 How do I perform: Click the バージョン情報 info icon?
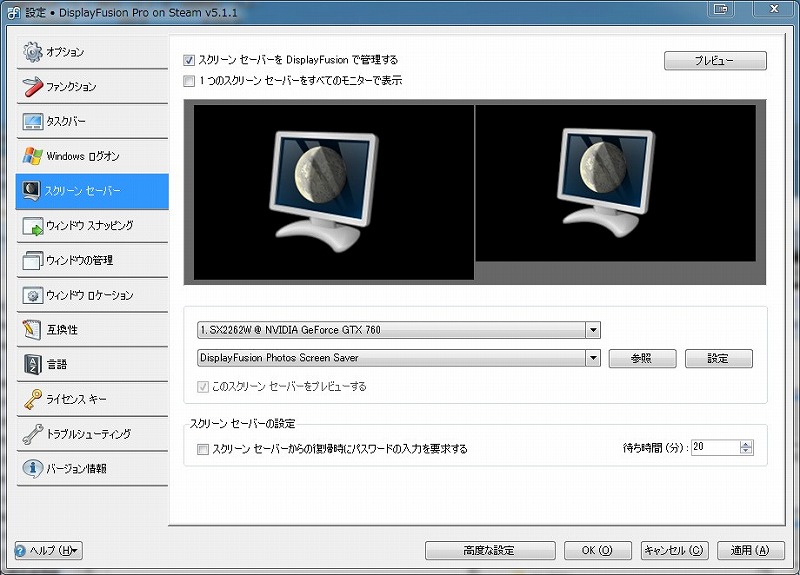point(33,468)
